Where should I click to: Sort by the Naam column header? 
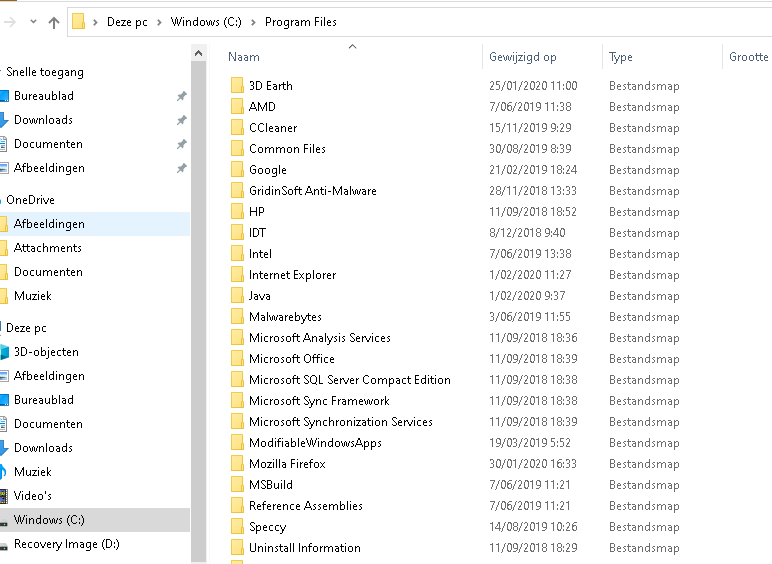[x=244, y=57]
